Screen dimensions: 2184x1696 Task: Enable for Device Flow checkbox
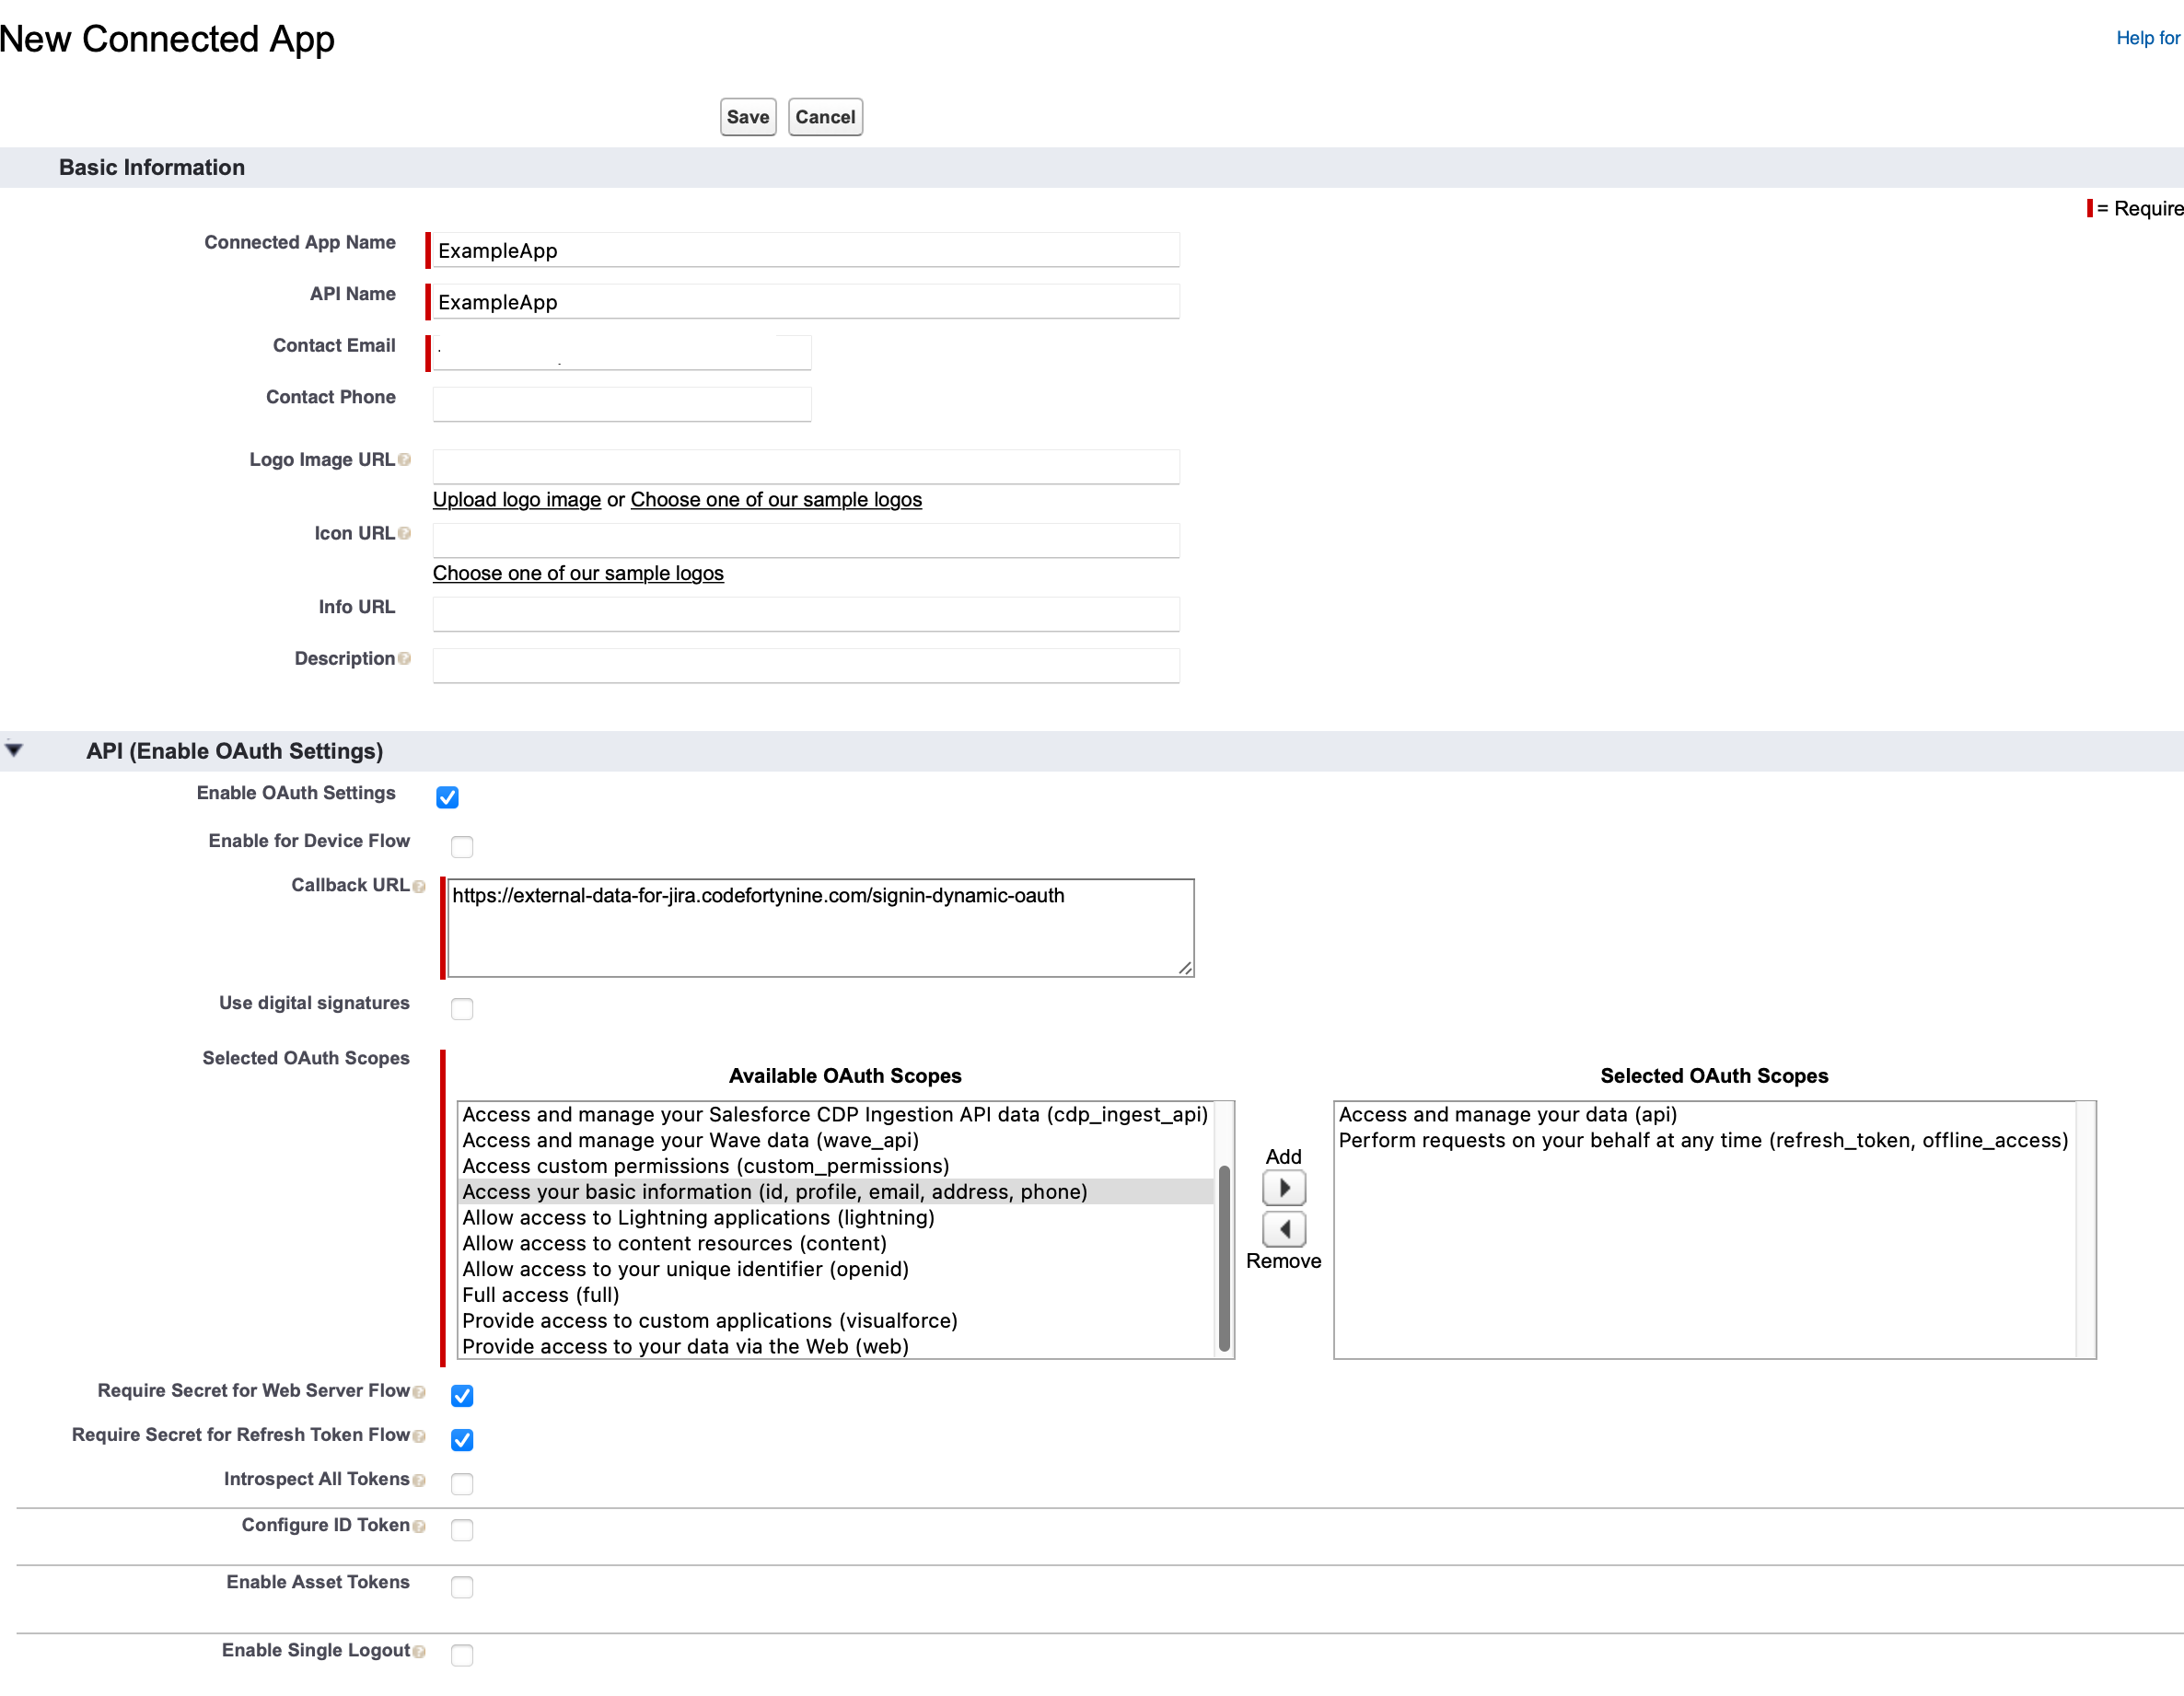click(x=462, y=847)
